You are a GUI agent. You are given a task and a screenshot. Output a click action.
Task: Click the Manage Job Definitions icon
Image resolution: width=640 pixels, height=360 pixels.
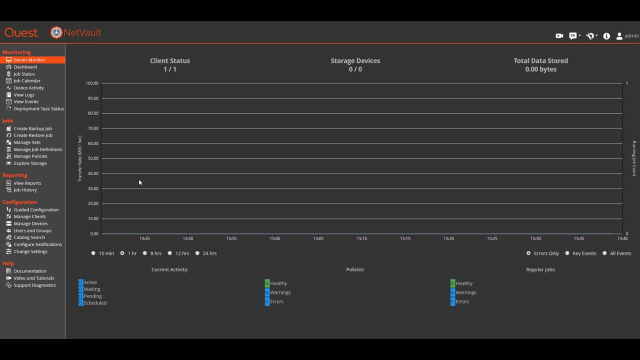(9, 149)
